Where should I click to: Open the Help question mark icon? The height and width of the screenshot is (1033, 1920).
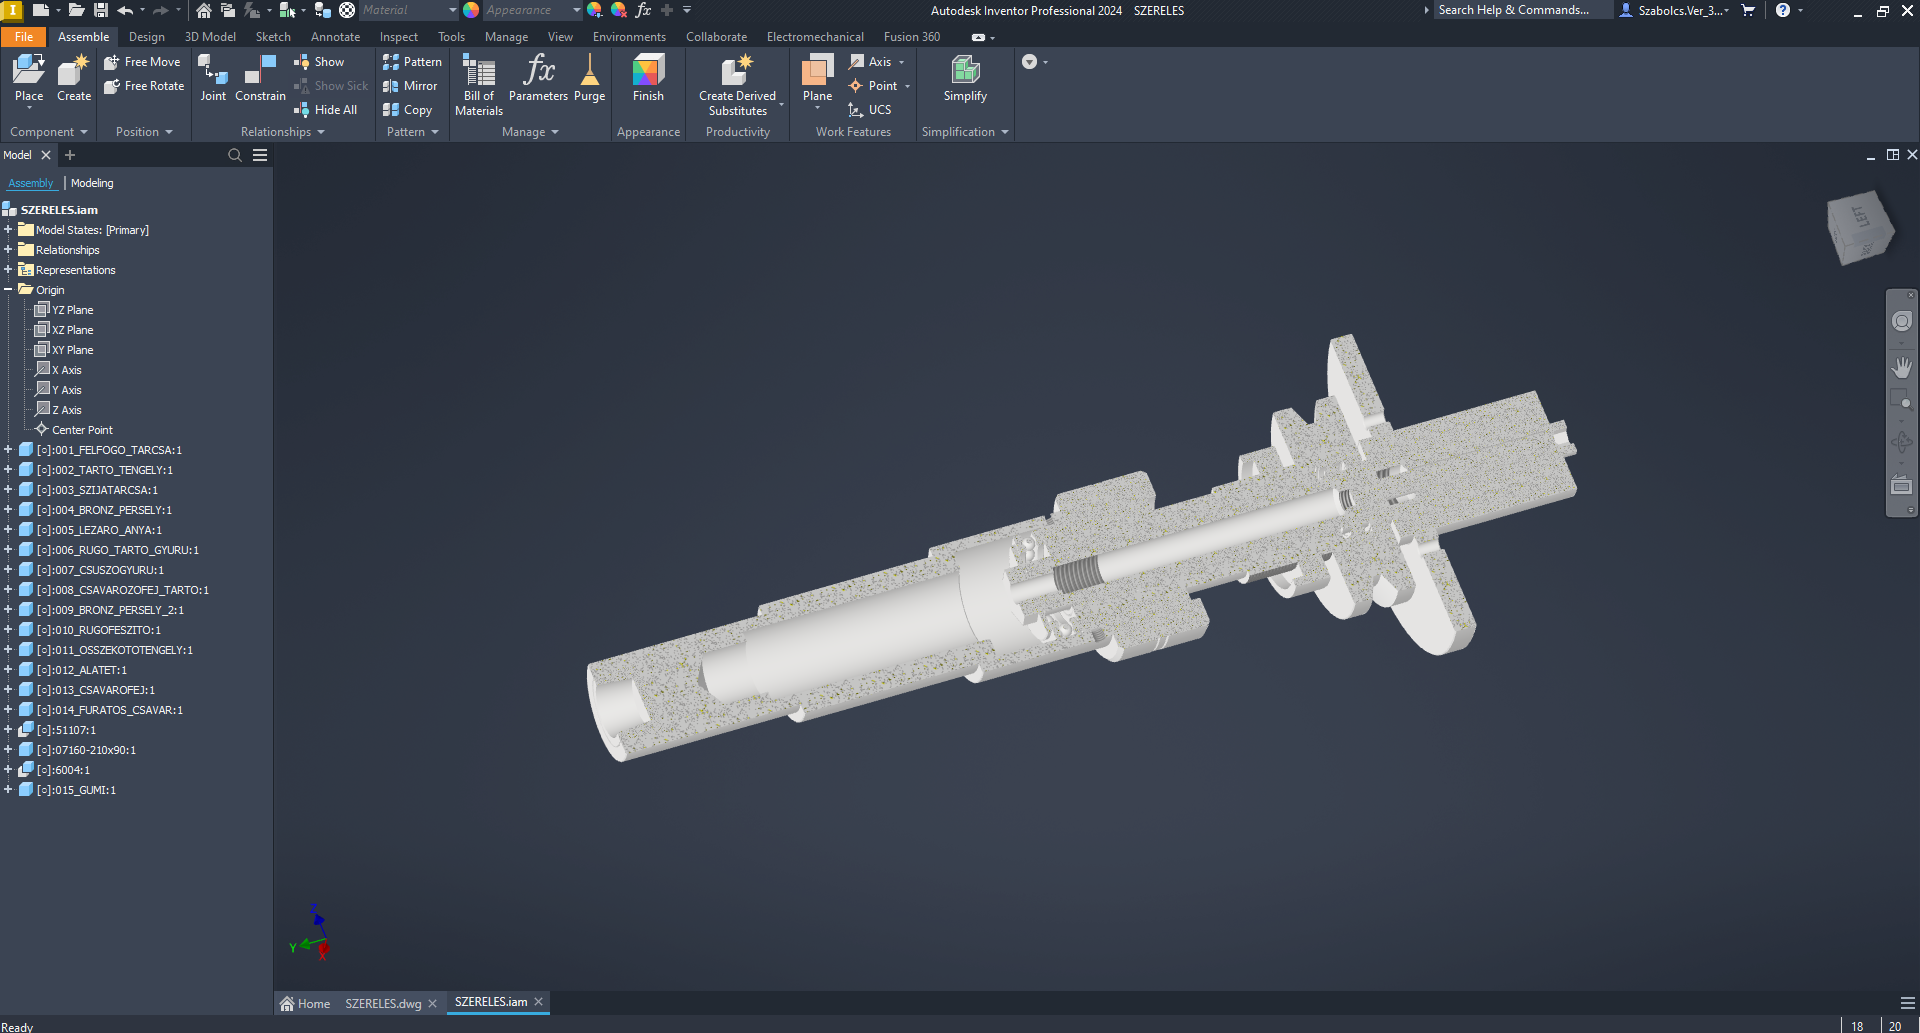(x=1782, y=10)
